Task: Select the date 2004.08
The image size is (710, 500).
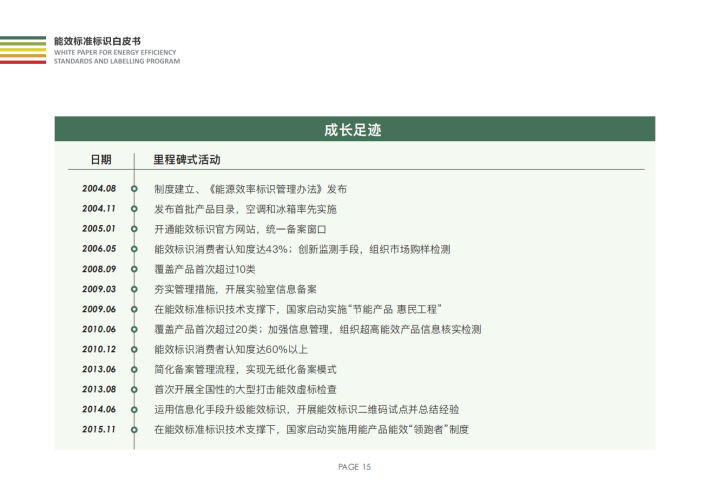Action: coord(99,188)
